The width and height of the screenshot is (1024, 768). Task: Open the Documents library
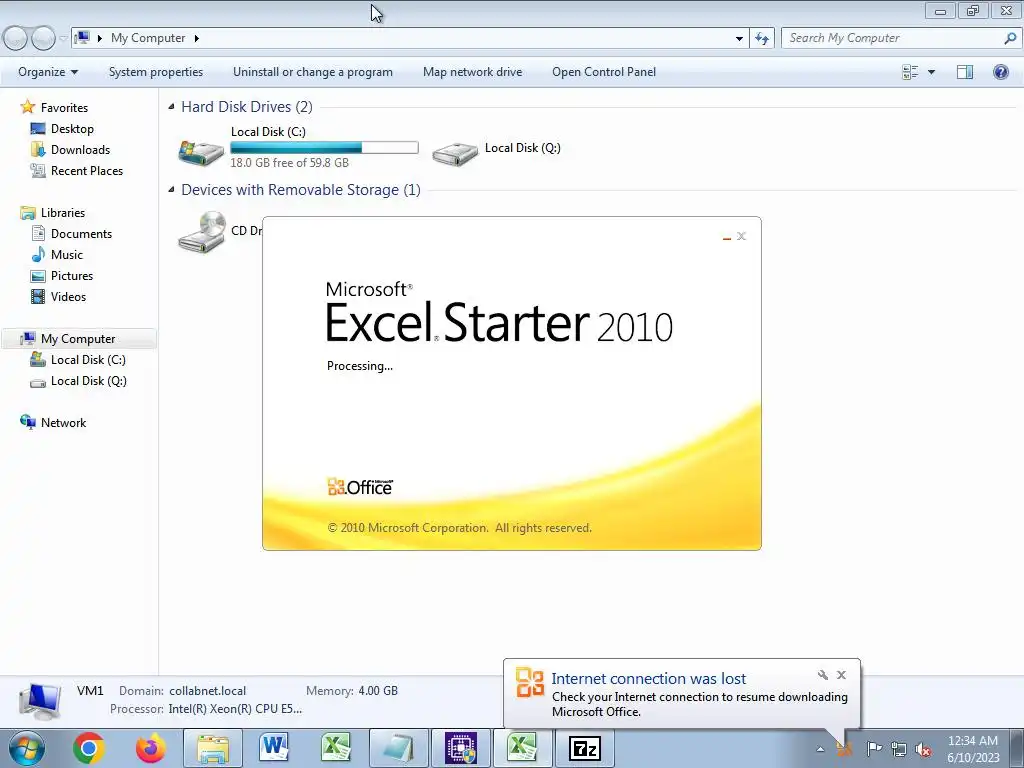[81, 234]
